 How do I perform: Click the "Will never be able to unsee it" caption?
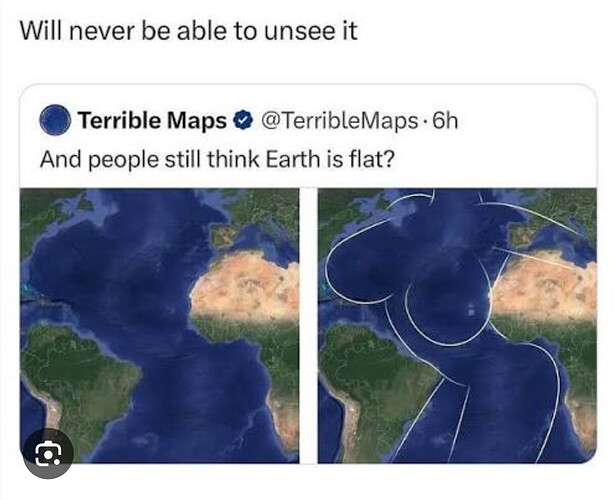(x=190, y=31)
